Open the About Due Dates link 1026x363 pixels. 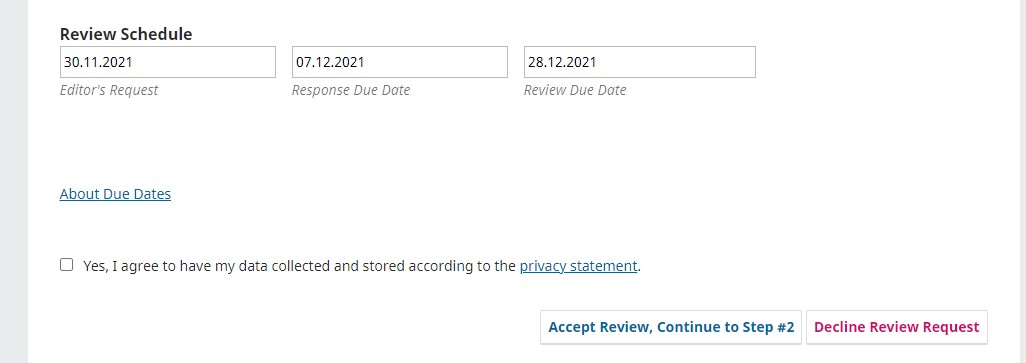click(115, 194)
